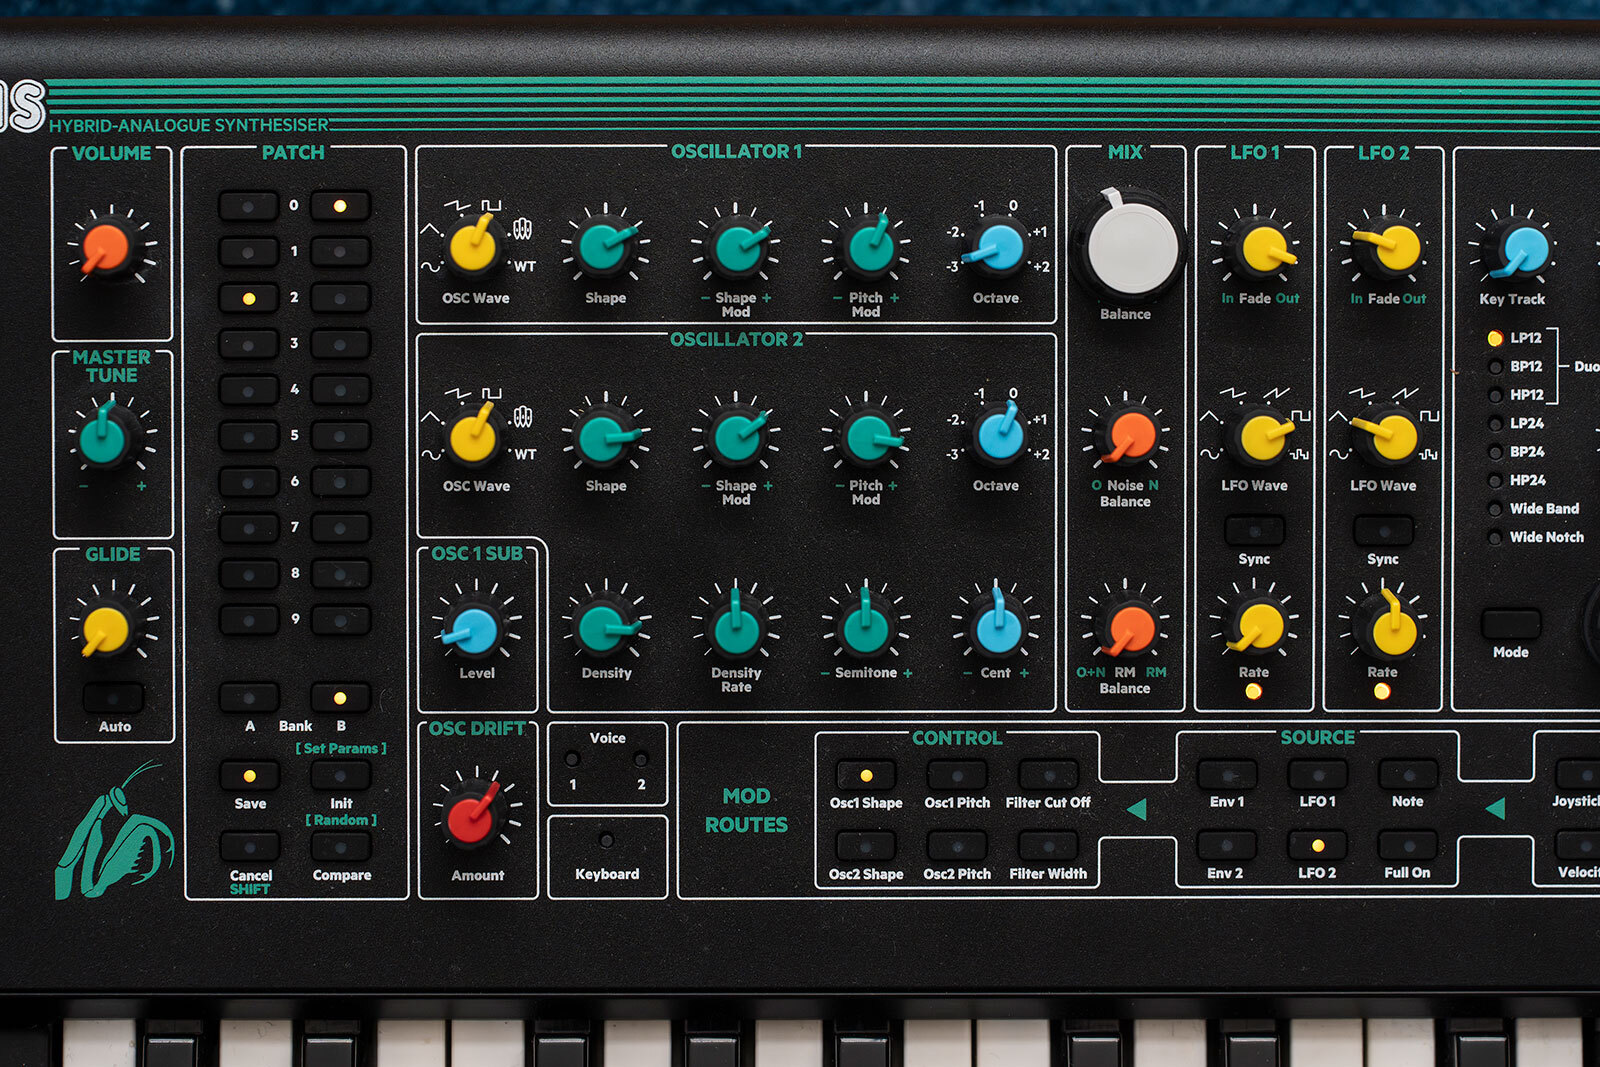
Task: Select the Osc1 Shape control button
Action: 865,775
